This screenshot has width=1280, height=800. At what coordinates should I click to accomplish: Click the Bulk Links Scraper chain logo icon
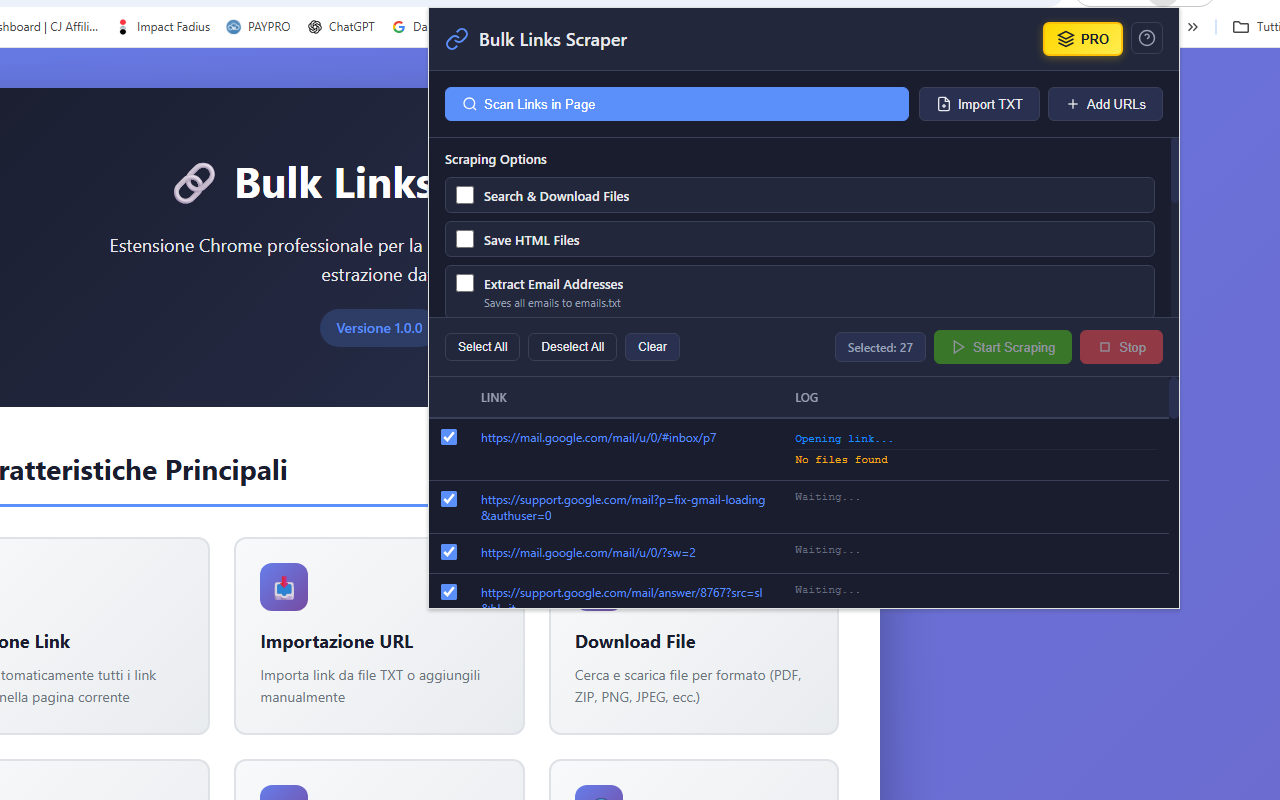tap(457, 39)
